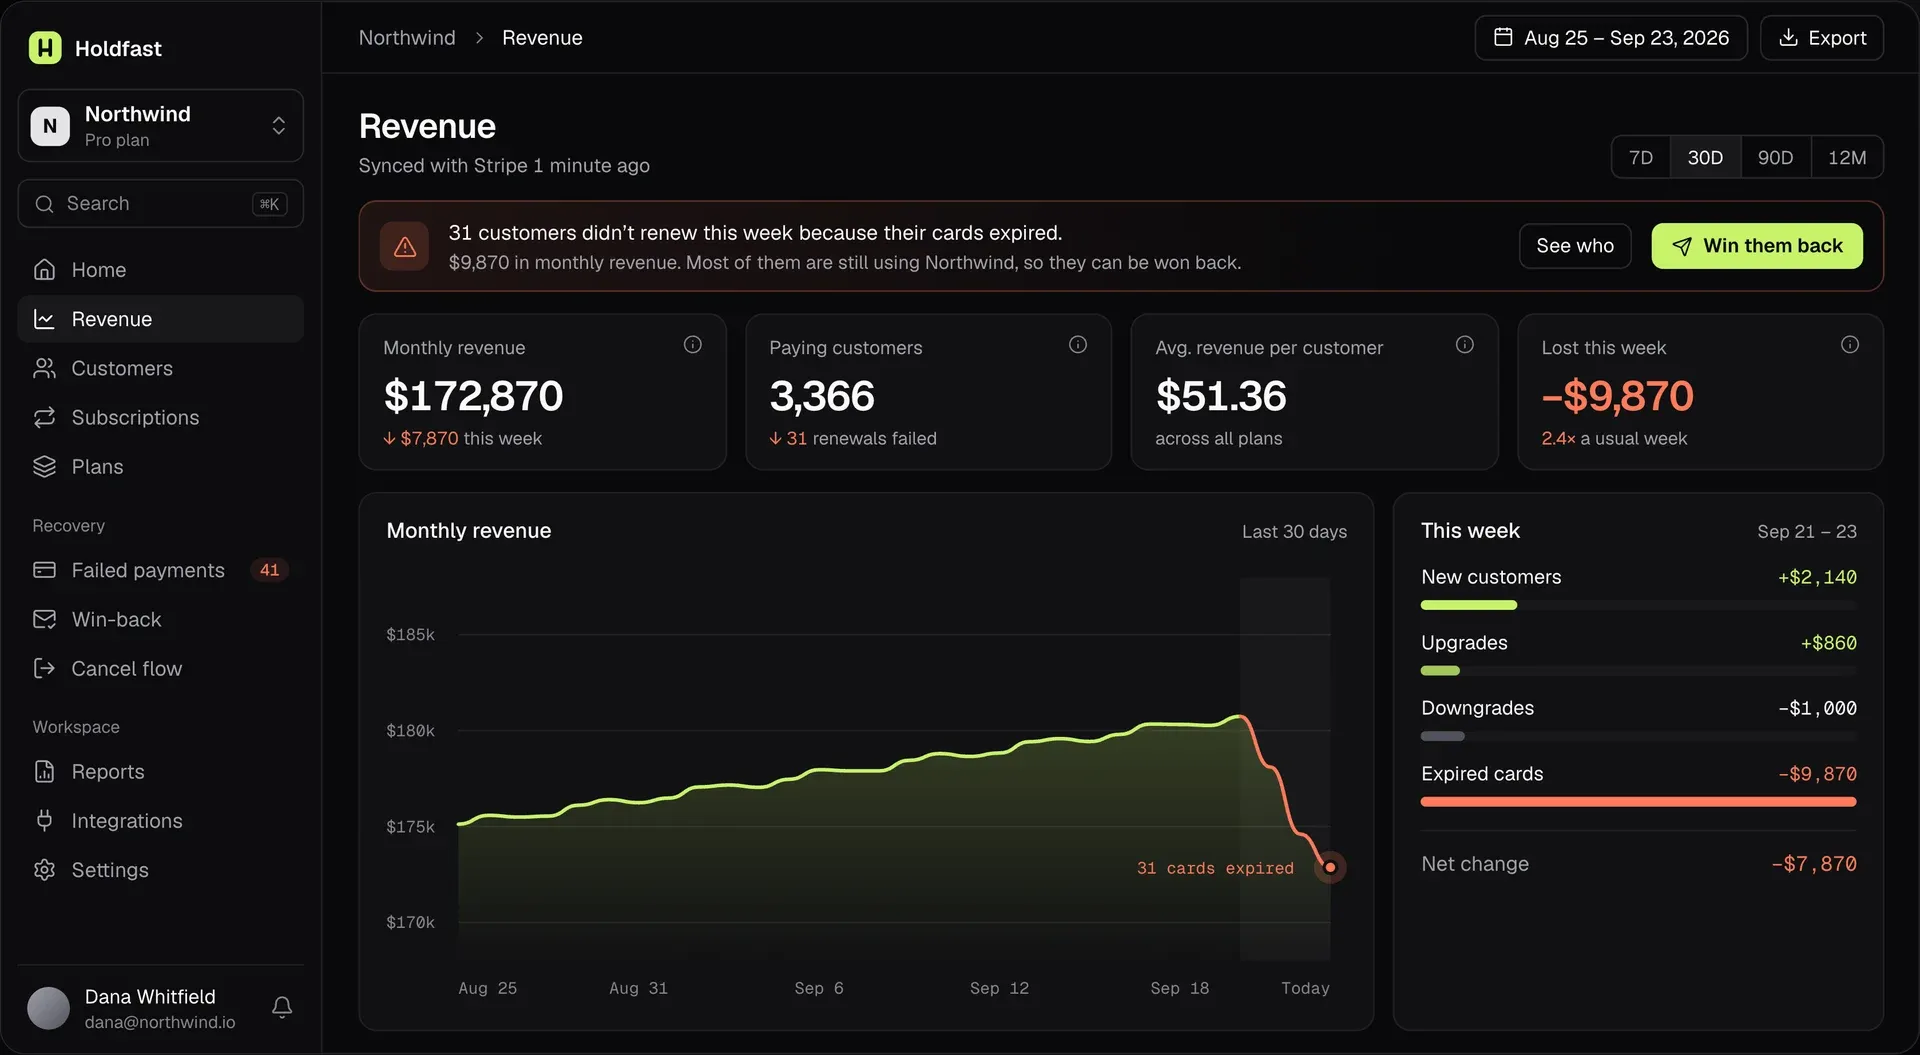Select the Revenue sidebar item
The width and height of the screenshot is (1920, 1055).
coord(161,319)
